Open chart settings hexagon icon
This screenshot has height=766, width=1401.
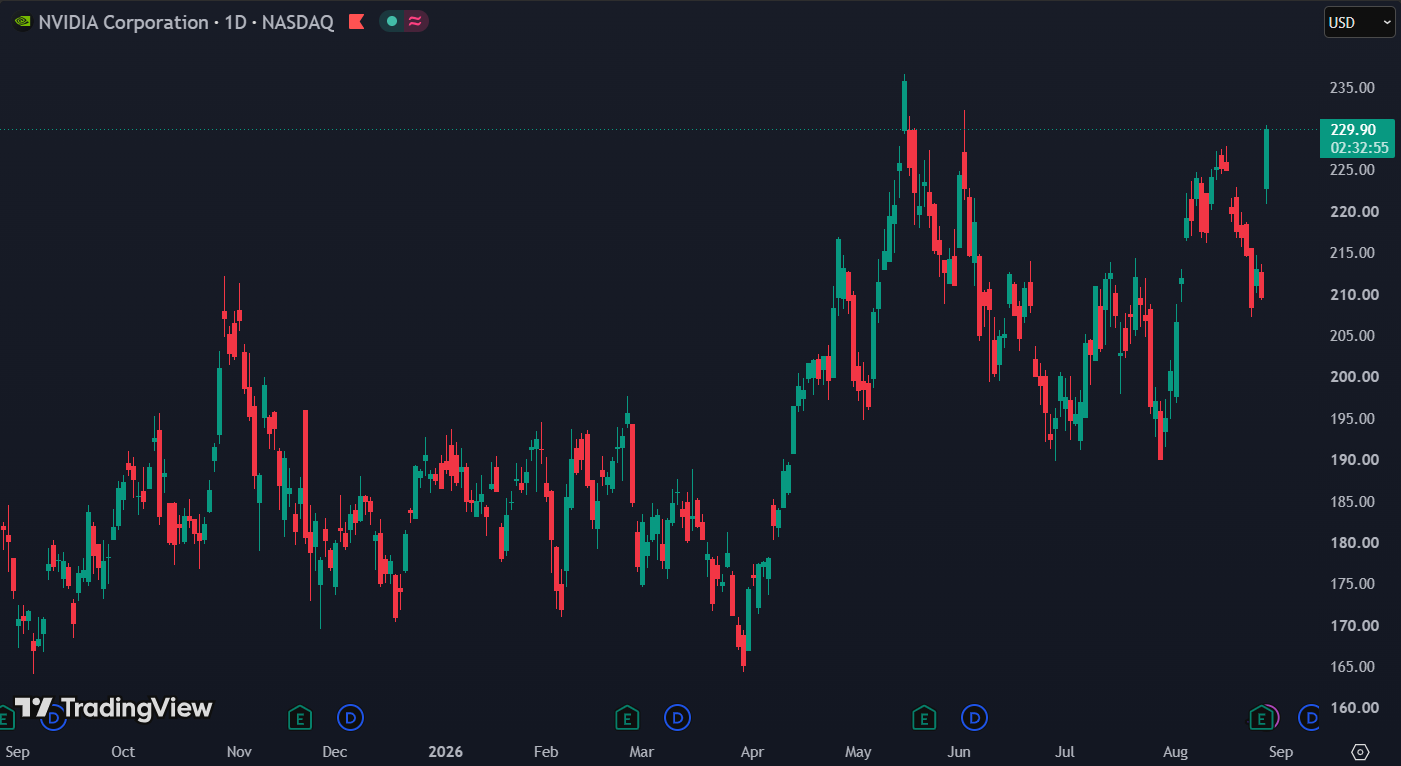pyautogui.click(x=1359, y=751)
